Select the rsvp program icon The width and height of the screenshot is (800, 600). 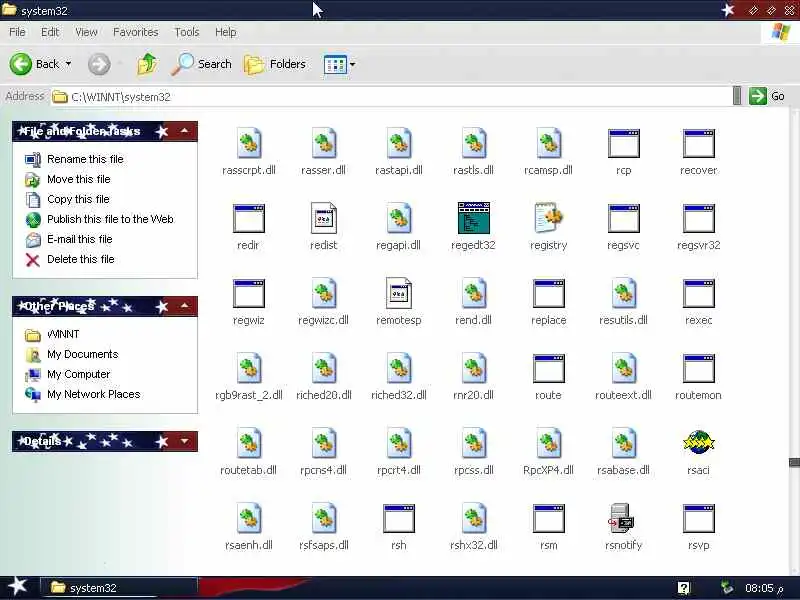(698, 518)
